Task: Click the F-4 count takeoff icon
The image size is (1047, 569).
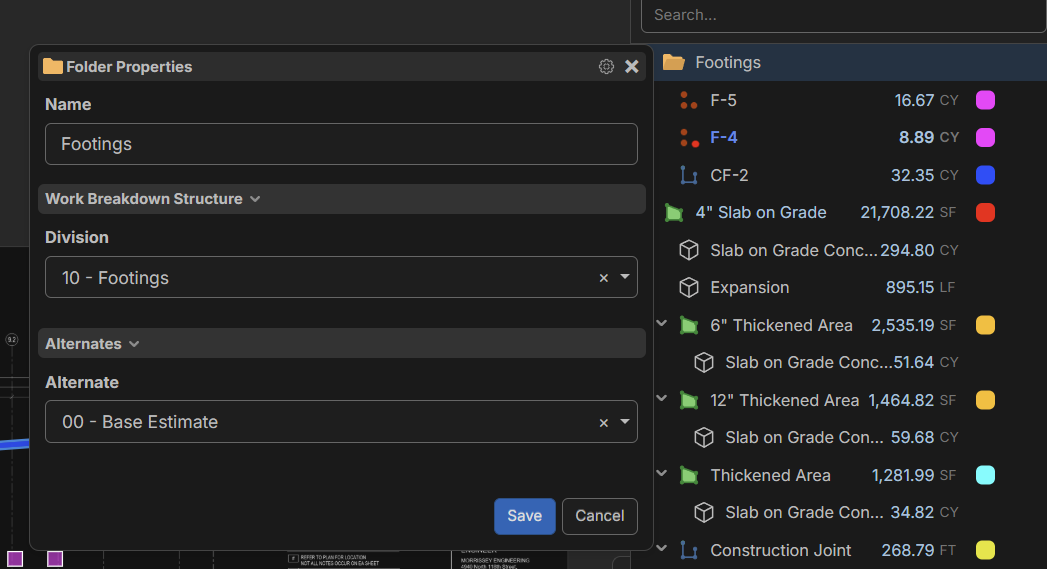Action: pyautogui.click(x=688, y=138)
